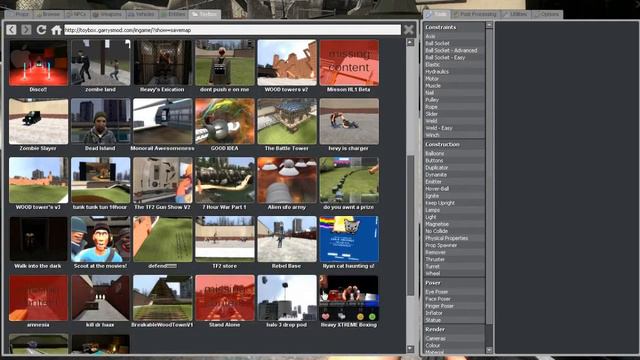640x360 pixels.
Task: Select the Inflator tool
Action: pos(454,313)
